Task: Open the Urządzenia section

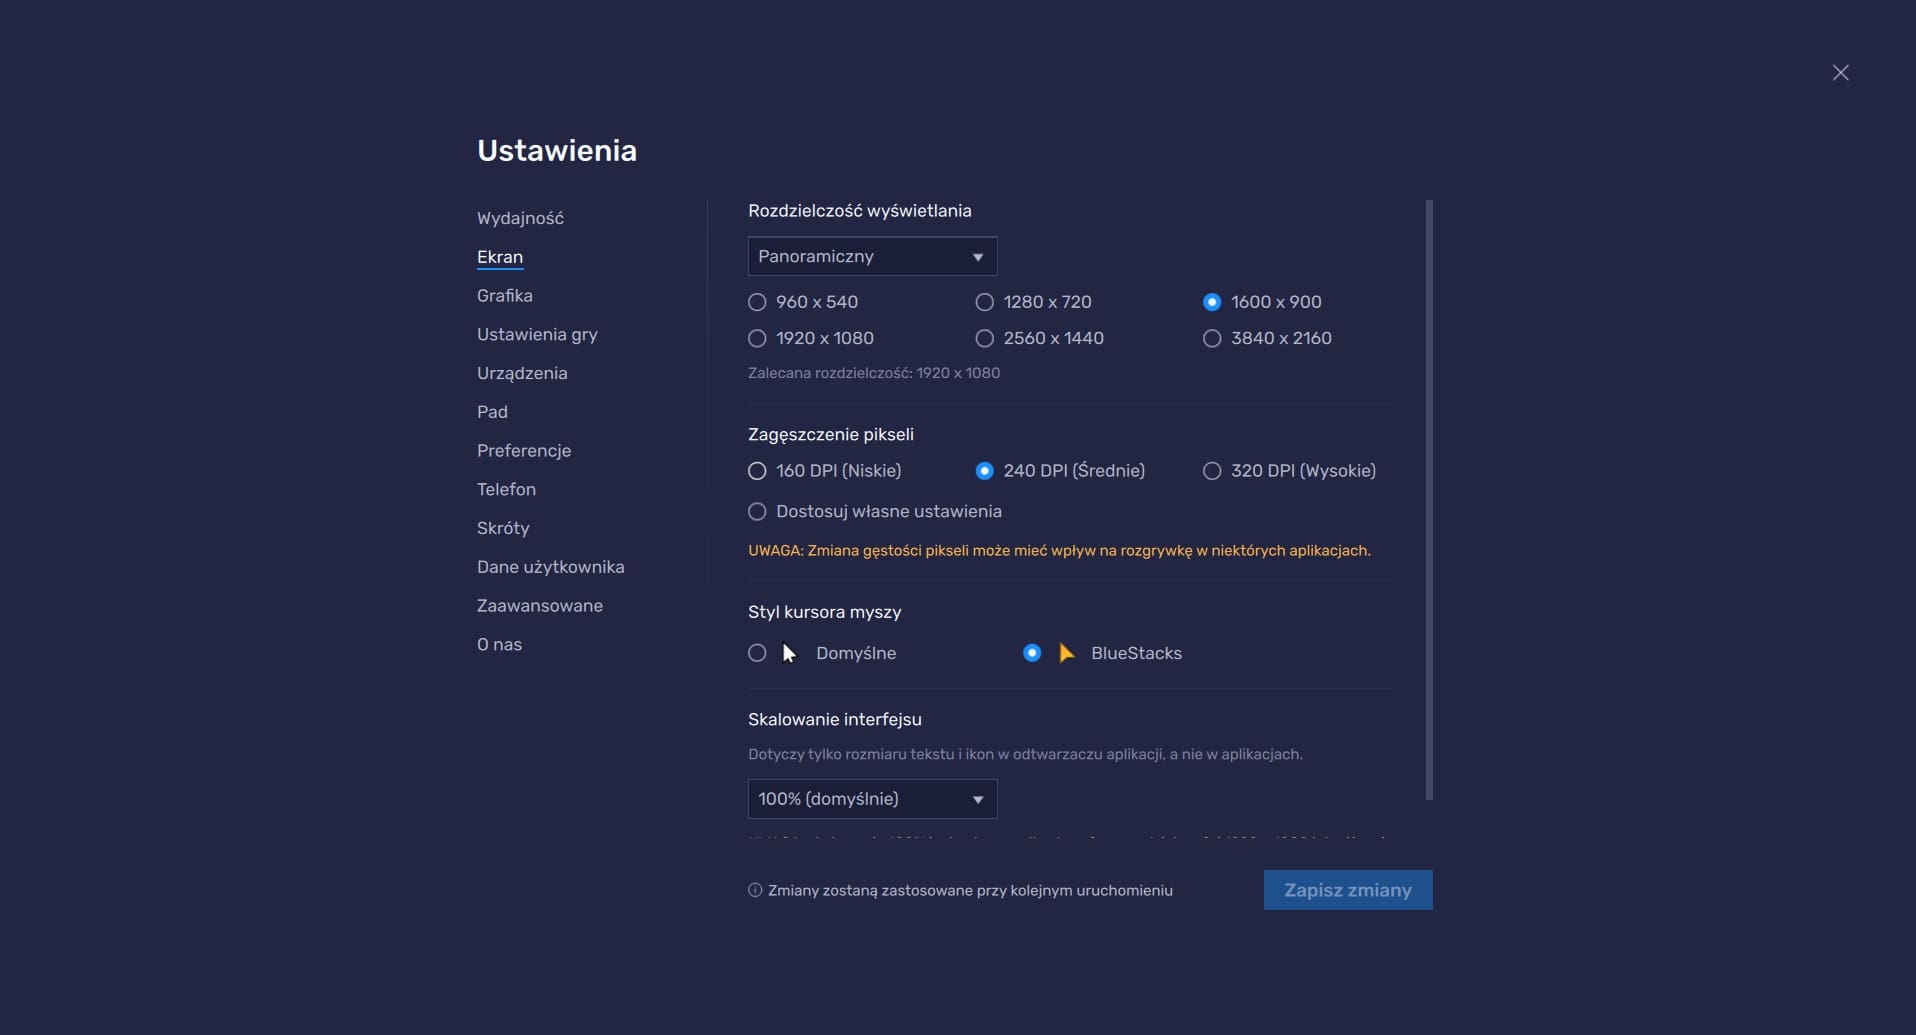Action: 522,373
